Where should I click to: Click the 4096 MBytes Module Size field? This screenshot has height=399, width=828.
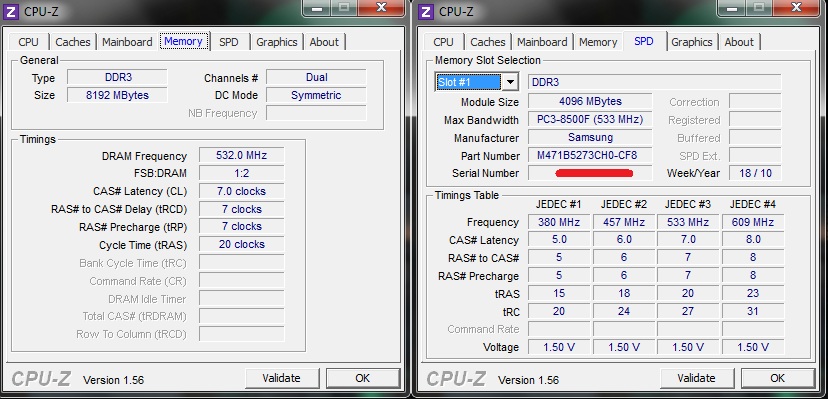coord(590,101)
